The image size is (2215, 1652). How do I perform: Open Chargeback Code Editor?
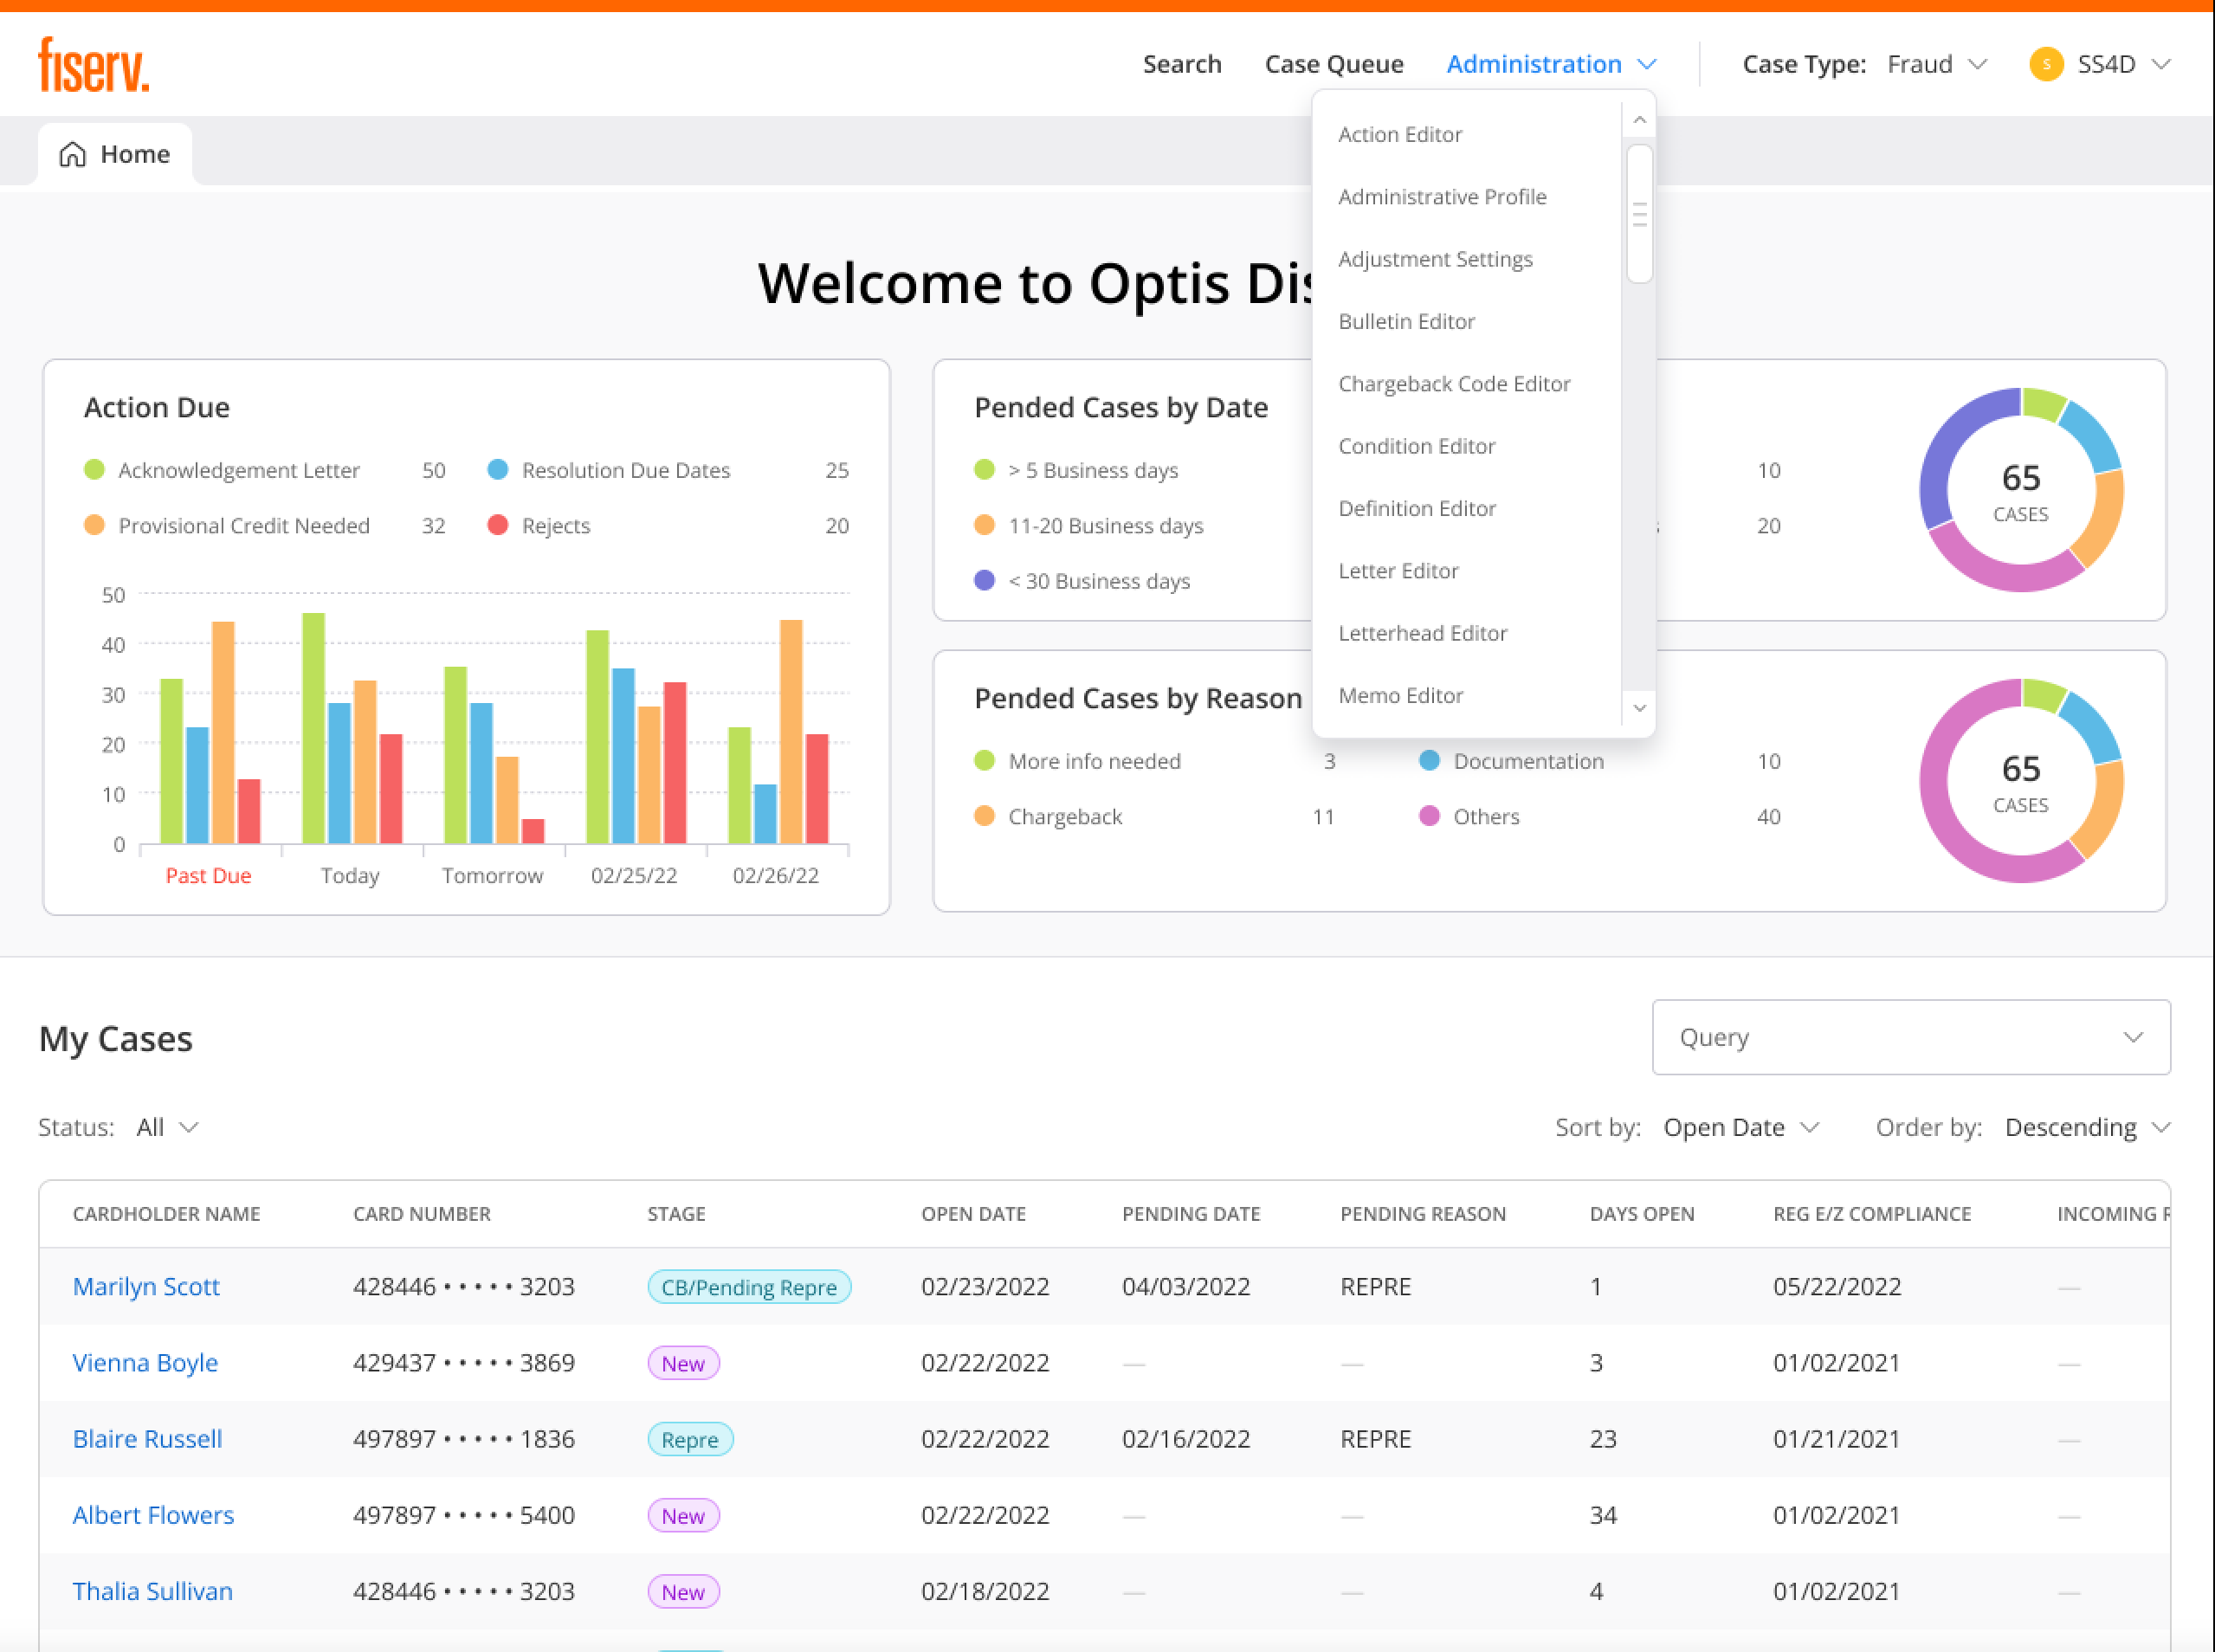click(x=1454, y=383)
